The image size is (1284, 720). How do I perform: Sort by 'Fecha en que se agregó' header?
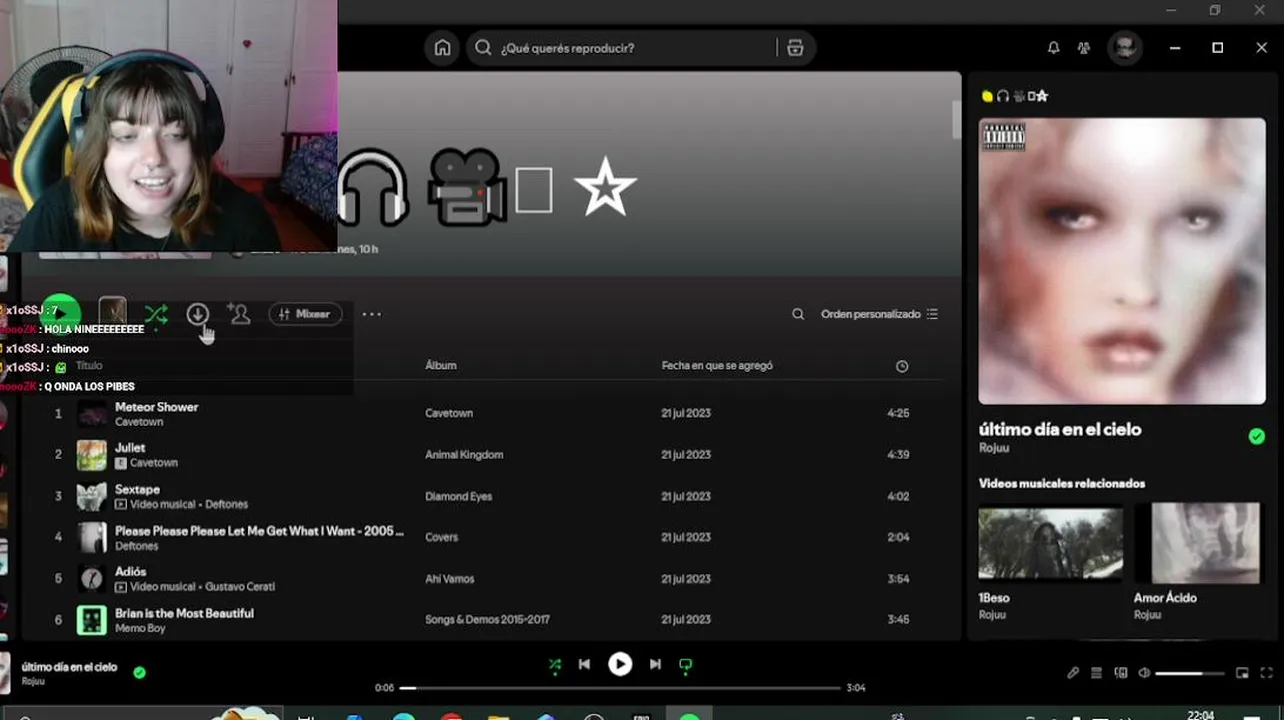[x=717, y=365]
